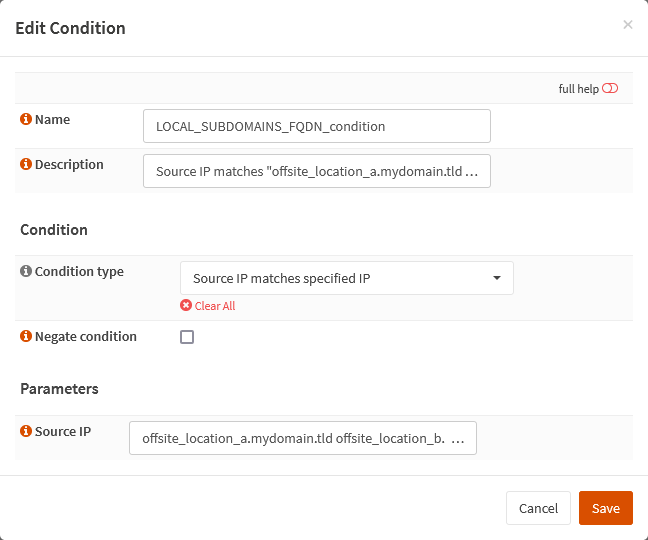
Task: Enable the Negate condition checkbox
Action: click(x=187, y=337)
